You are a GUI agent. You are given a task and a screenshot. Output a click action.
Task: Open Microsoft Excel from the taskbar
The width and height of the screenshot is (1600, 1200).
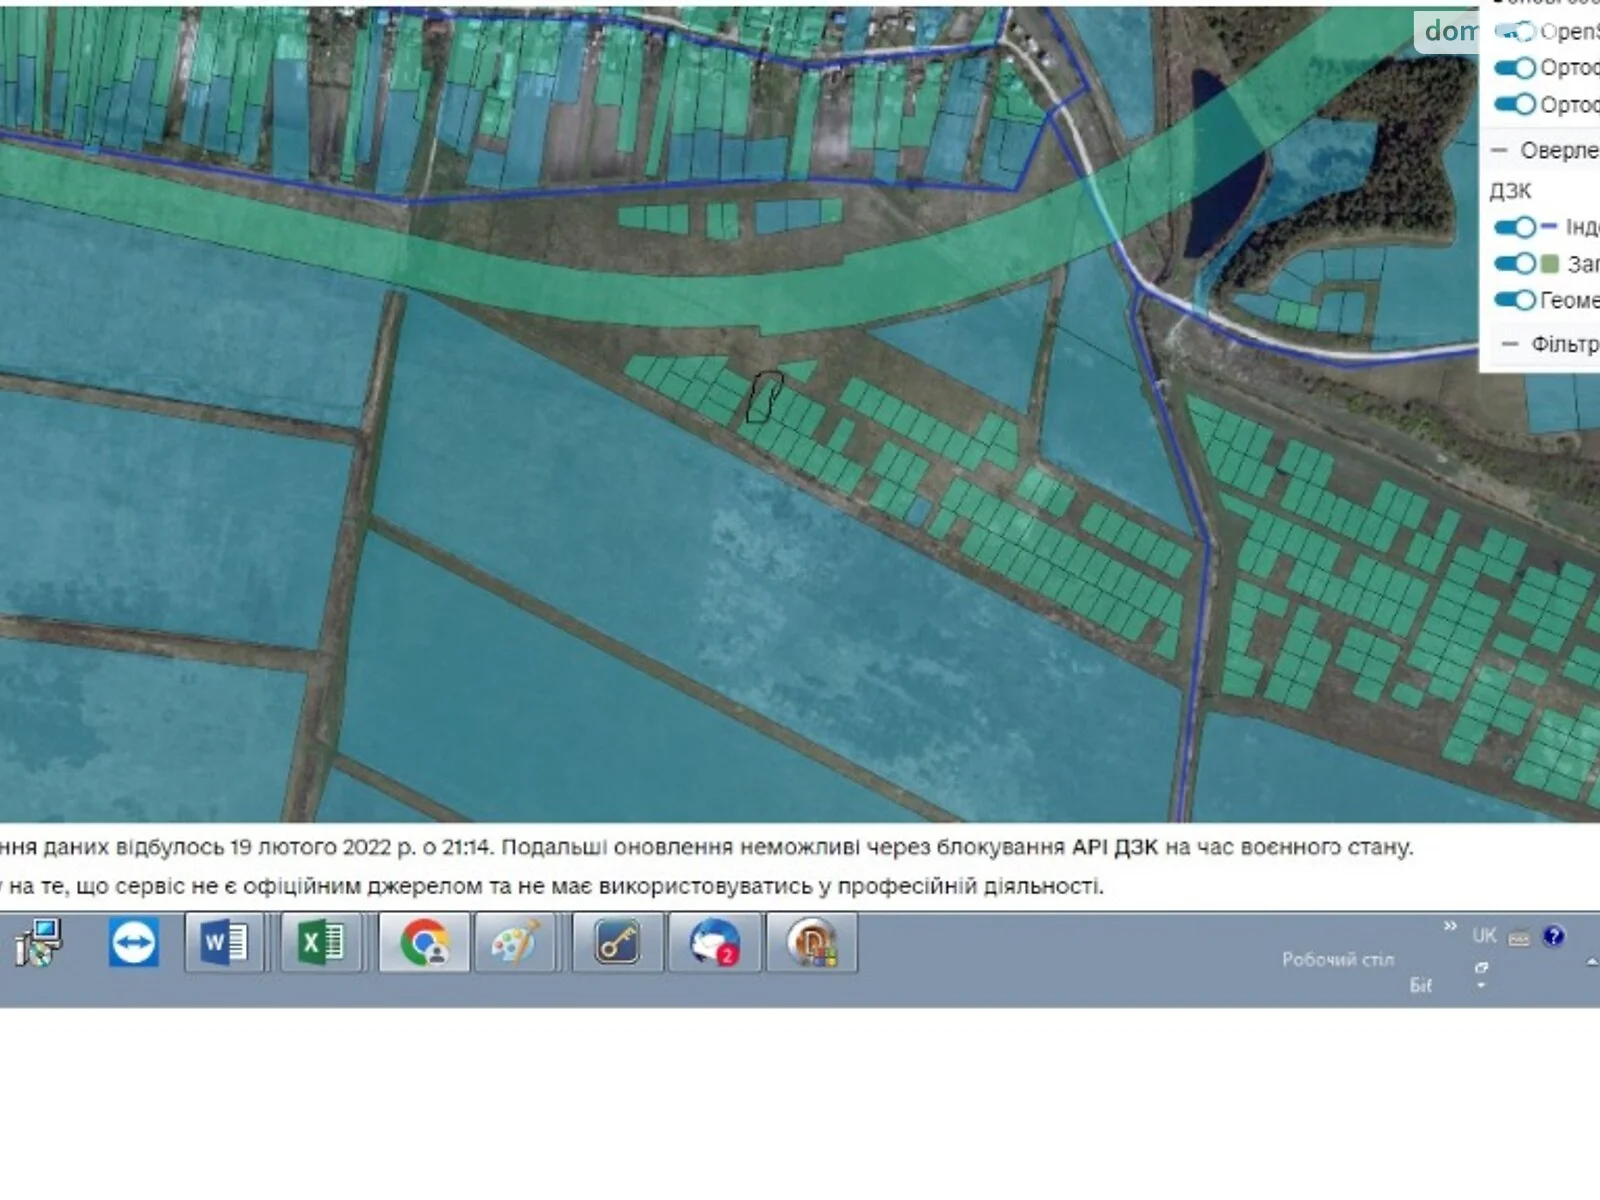click(320, 942)
